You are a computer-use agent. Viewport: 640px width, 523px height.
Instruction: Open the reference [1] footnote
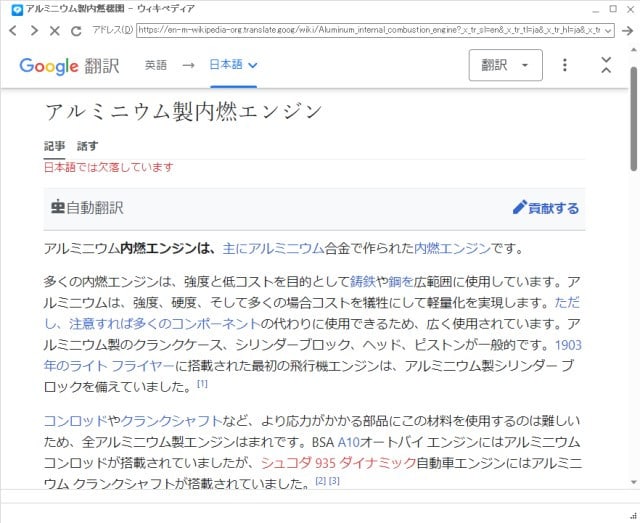202,383
